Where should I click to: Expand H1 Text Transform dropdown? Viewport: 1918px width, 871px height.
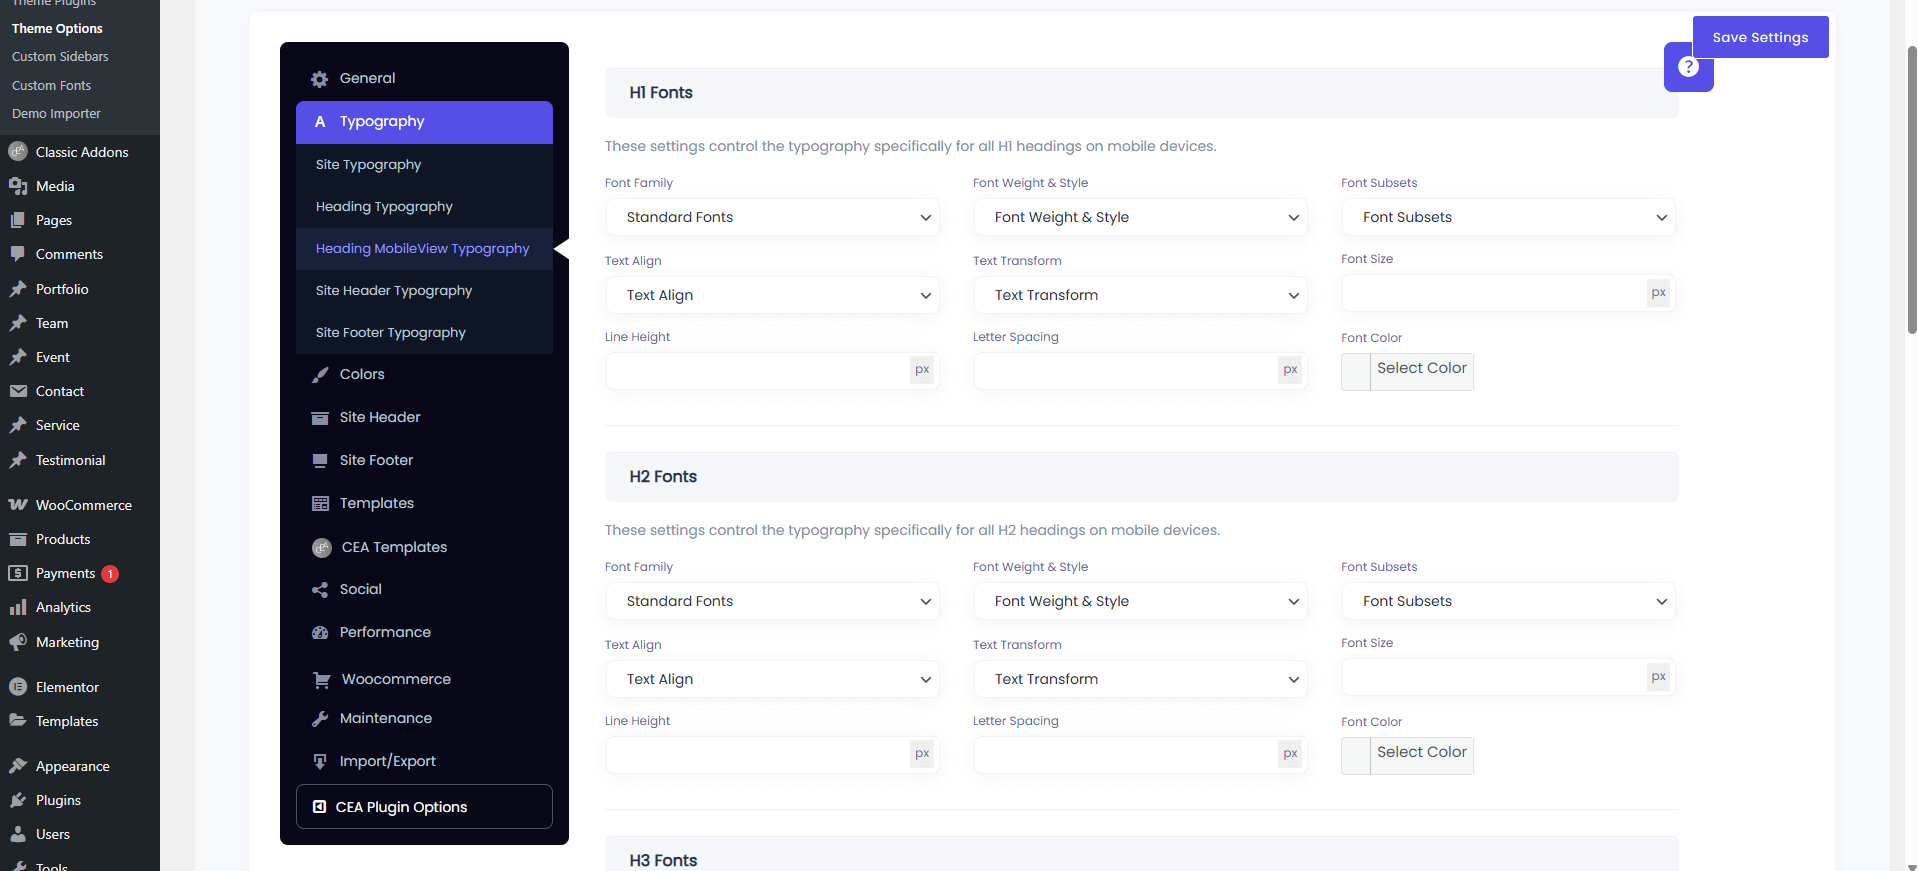tap(1140, 295)
